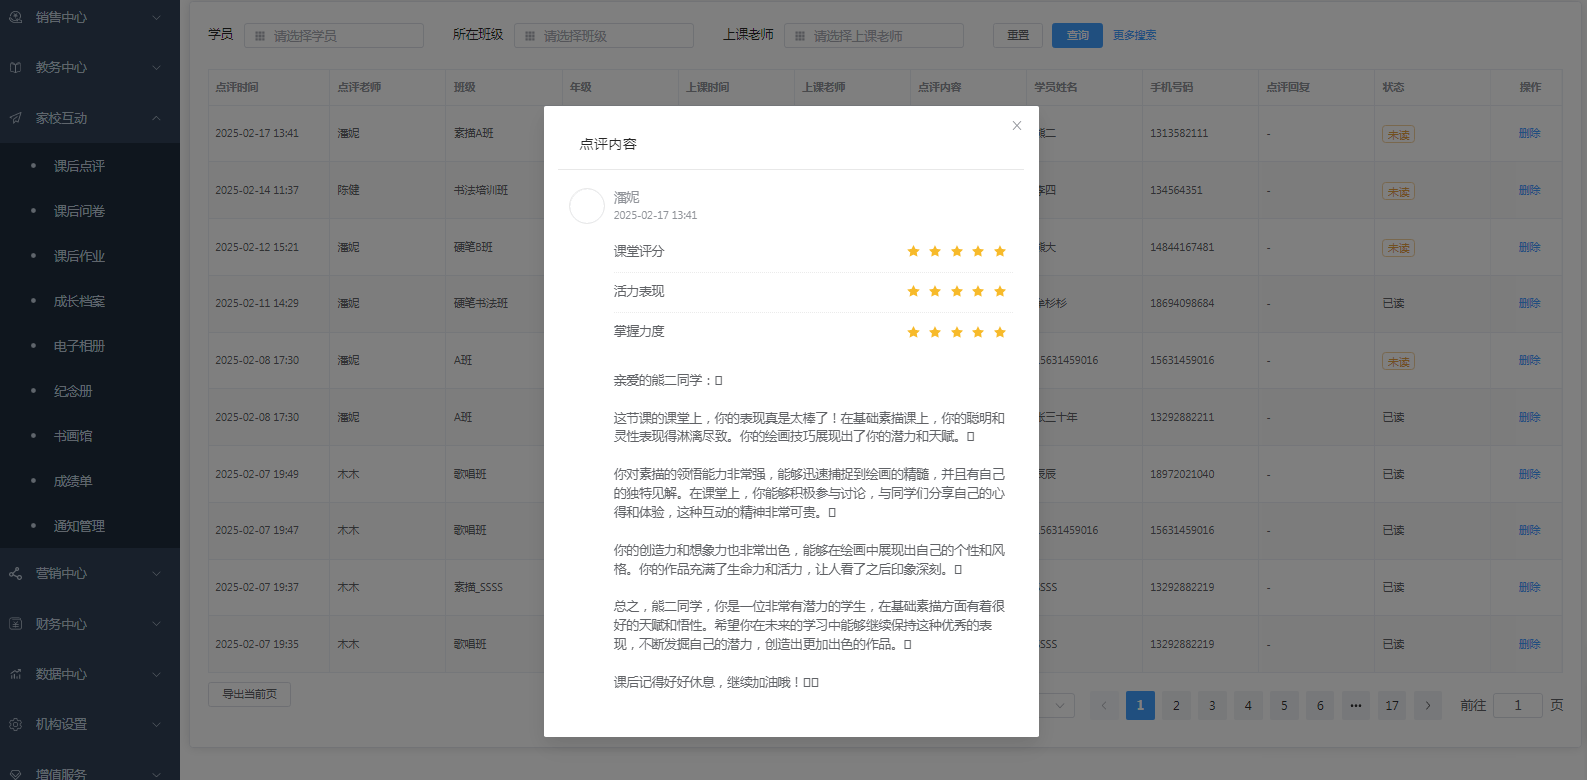Viewport: 1587px width, 780px height.
Task: Click the 教务中心 book icon
Action: click(16, 68)
